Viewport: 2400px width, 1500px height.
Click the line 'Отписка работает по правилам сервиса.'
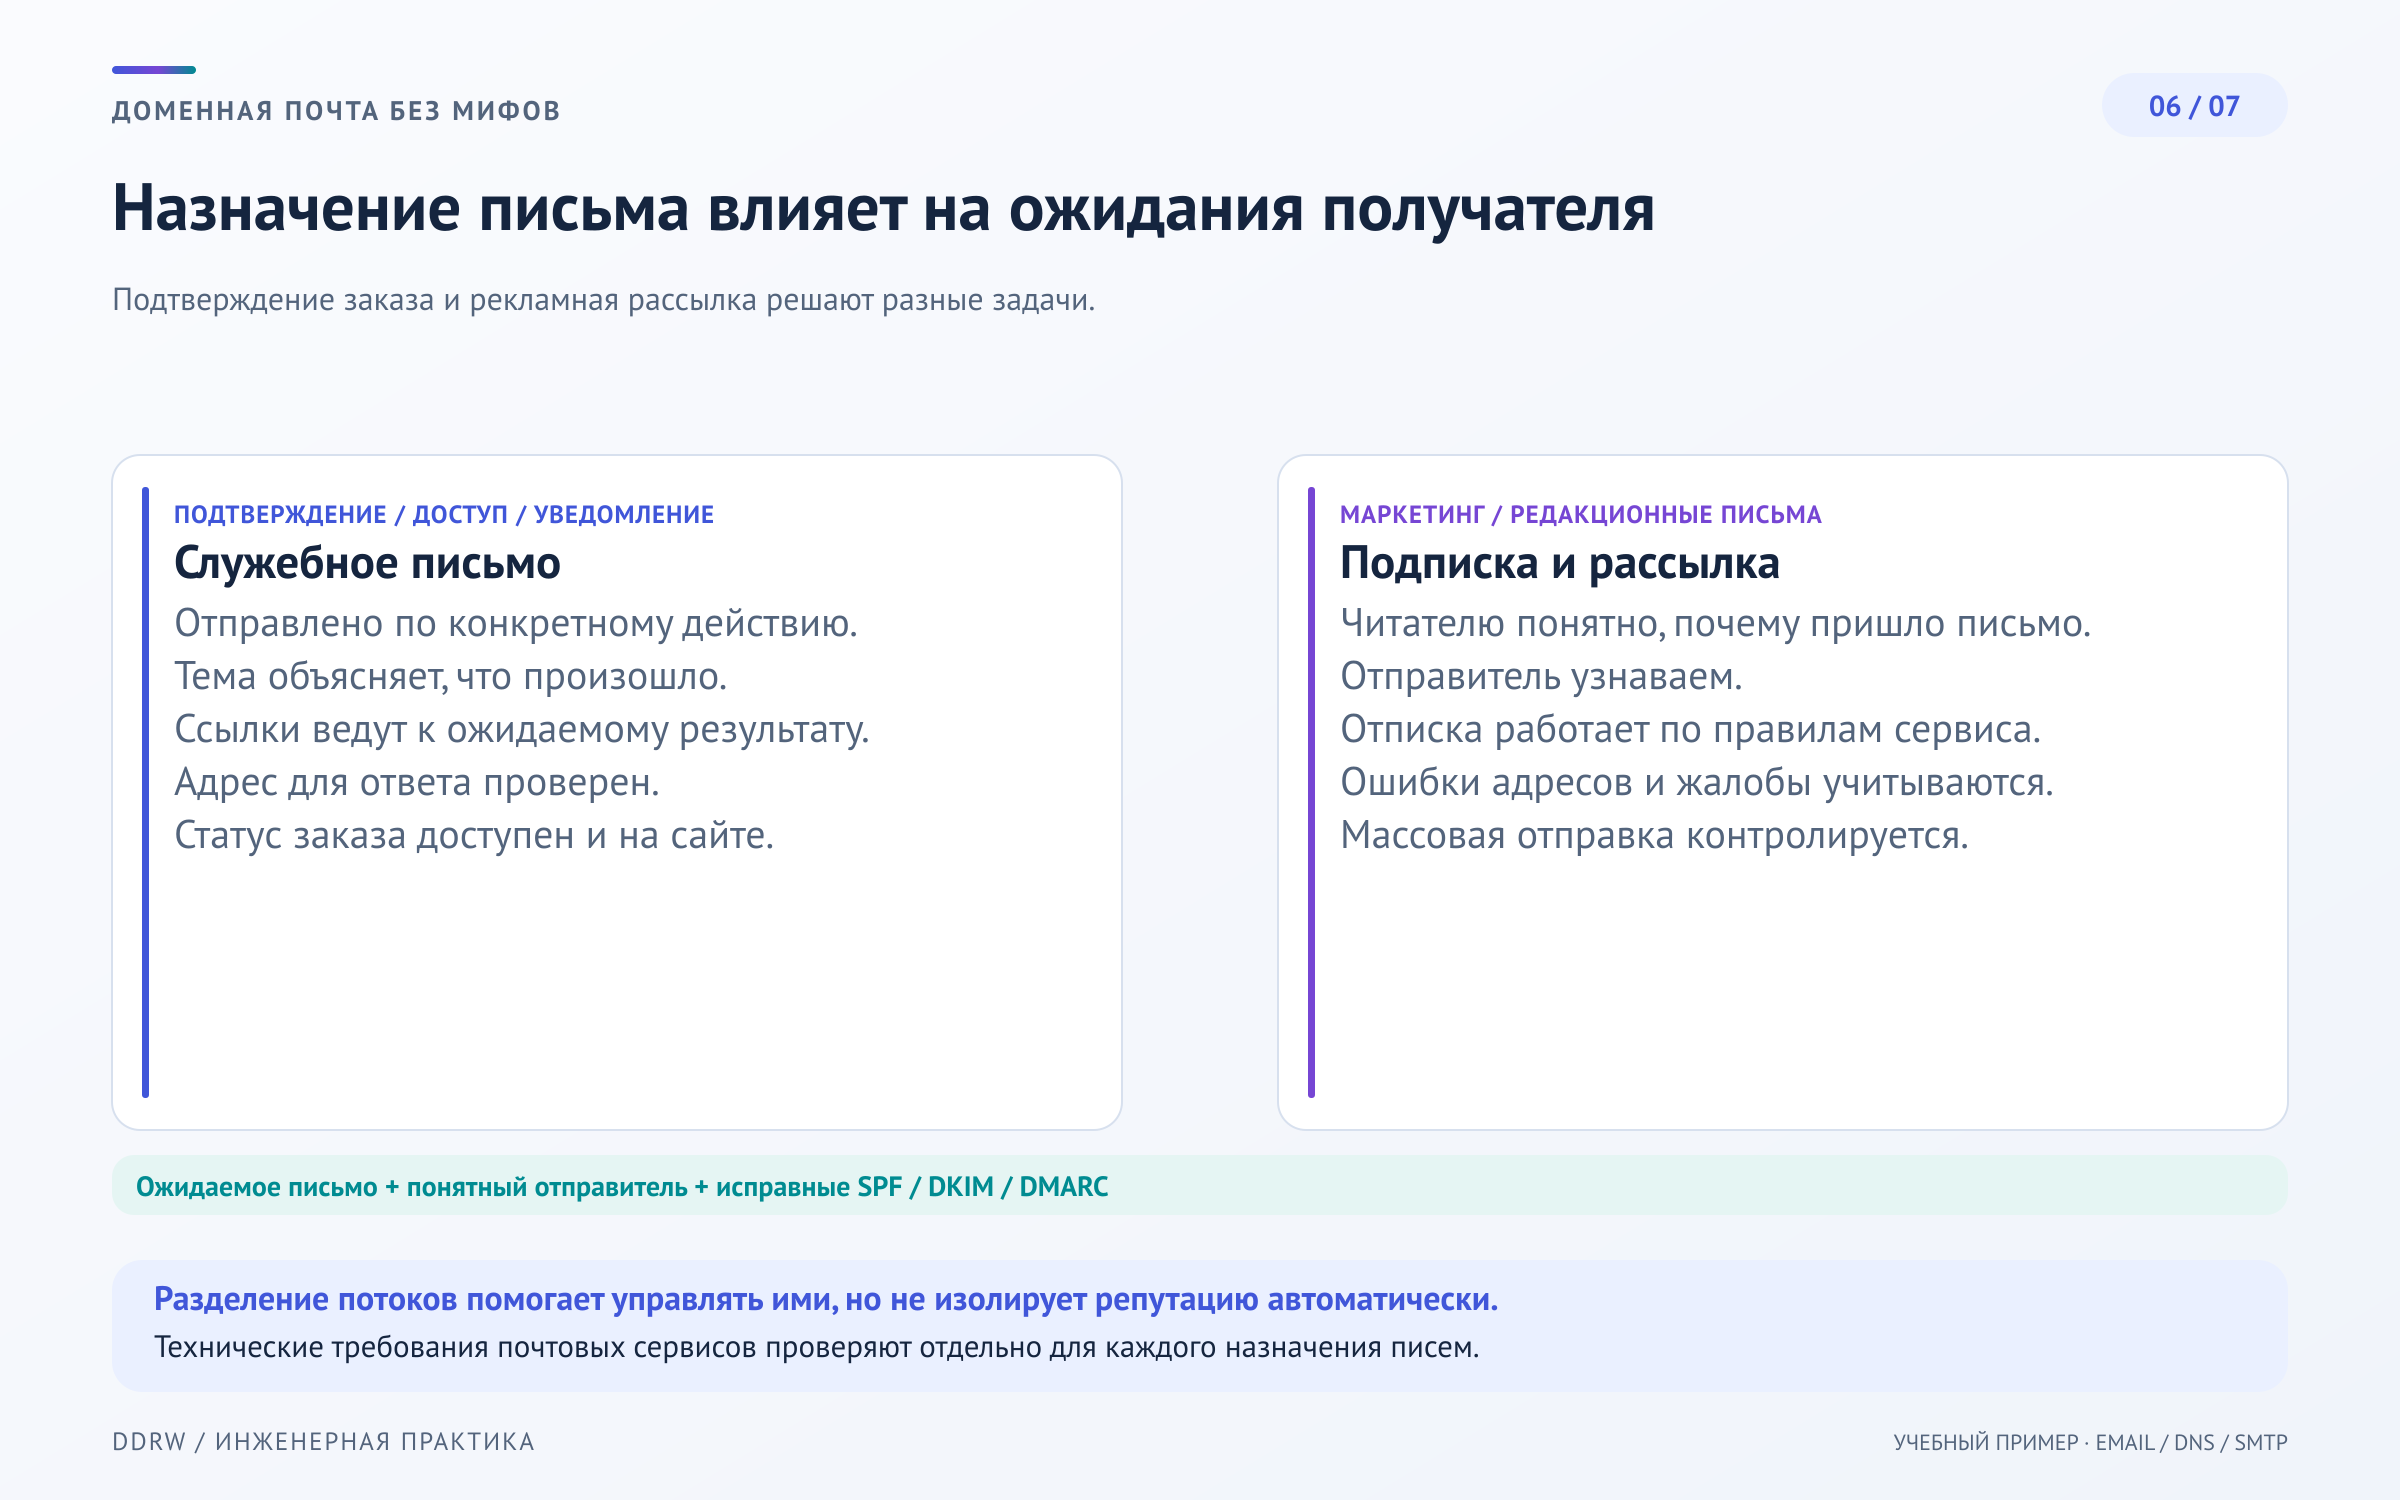[x=1690, y=730]
